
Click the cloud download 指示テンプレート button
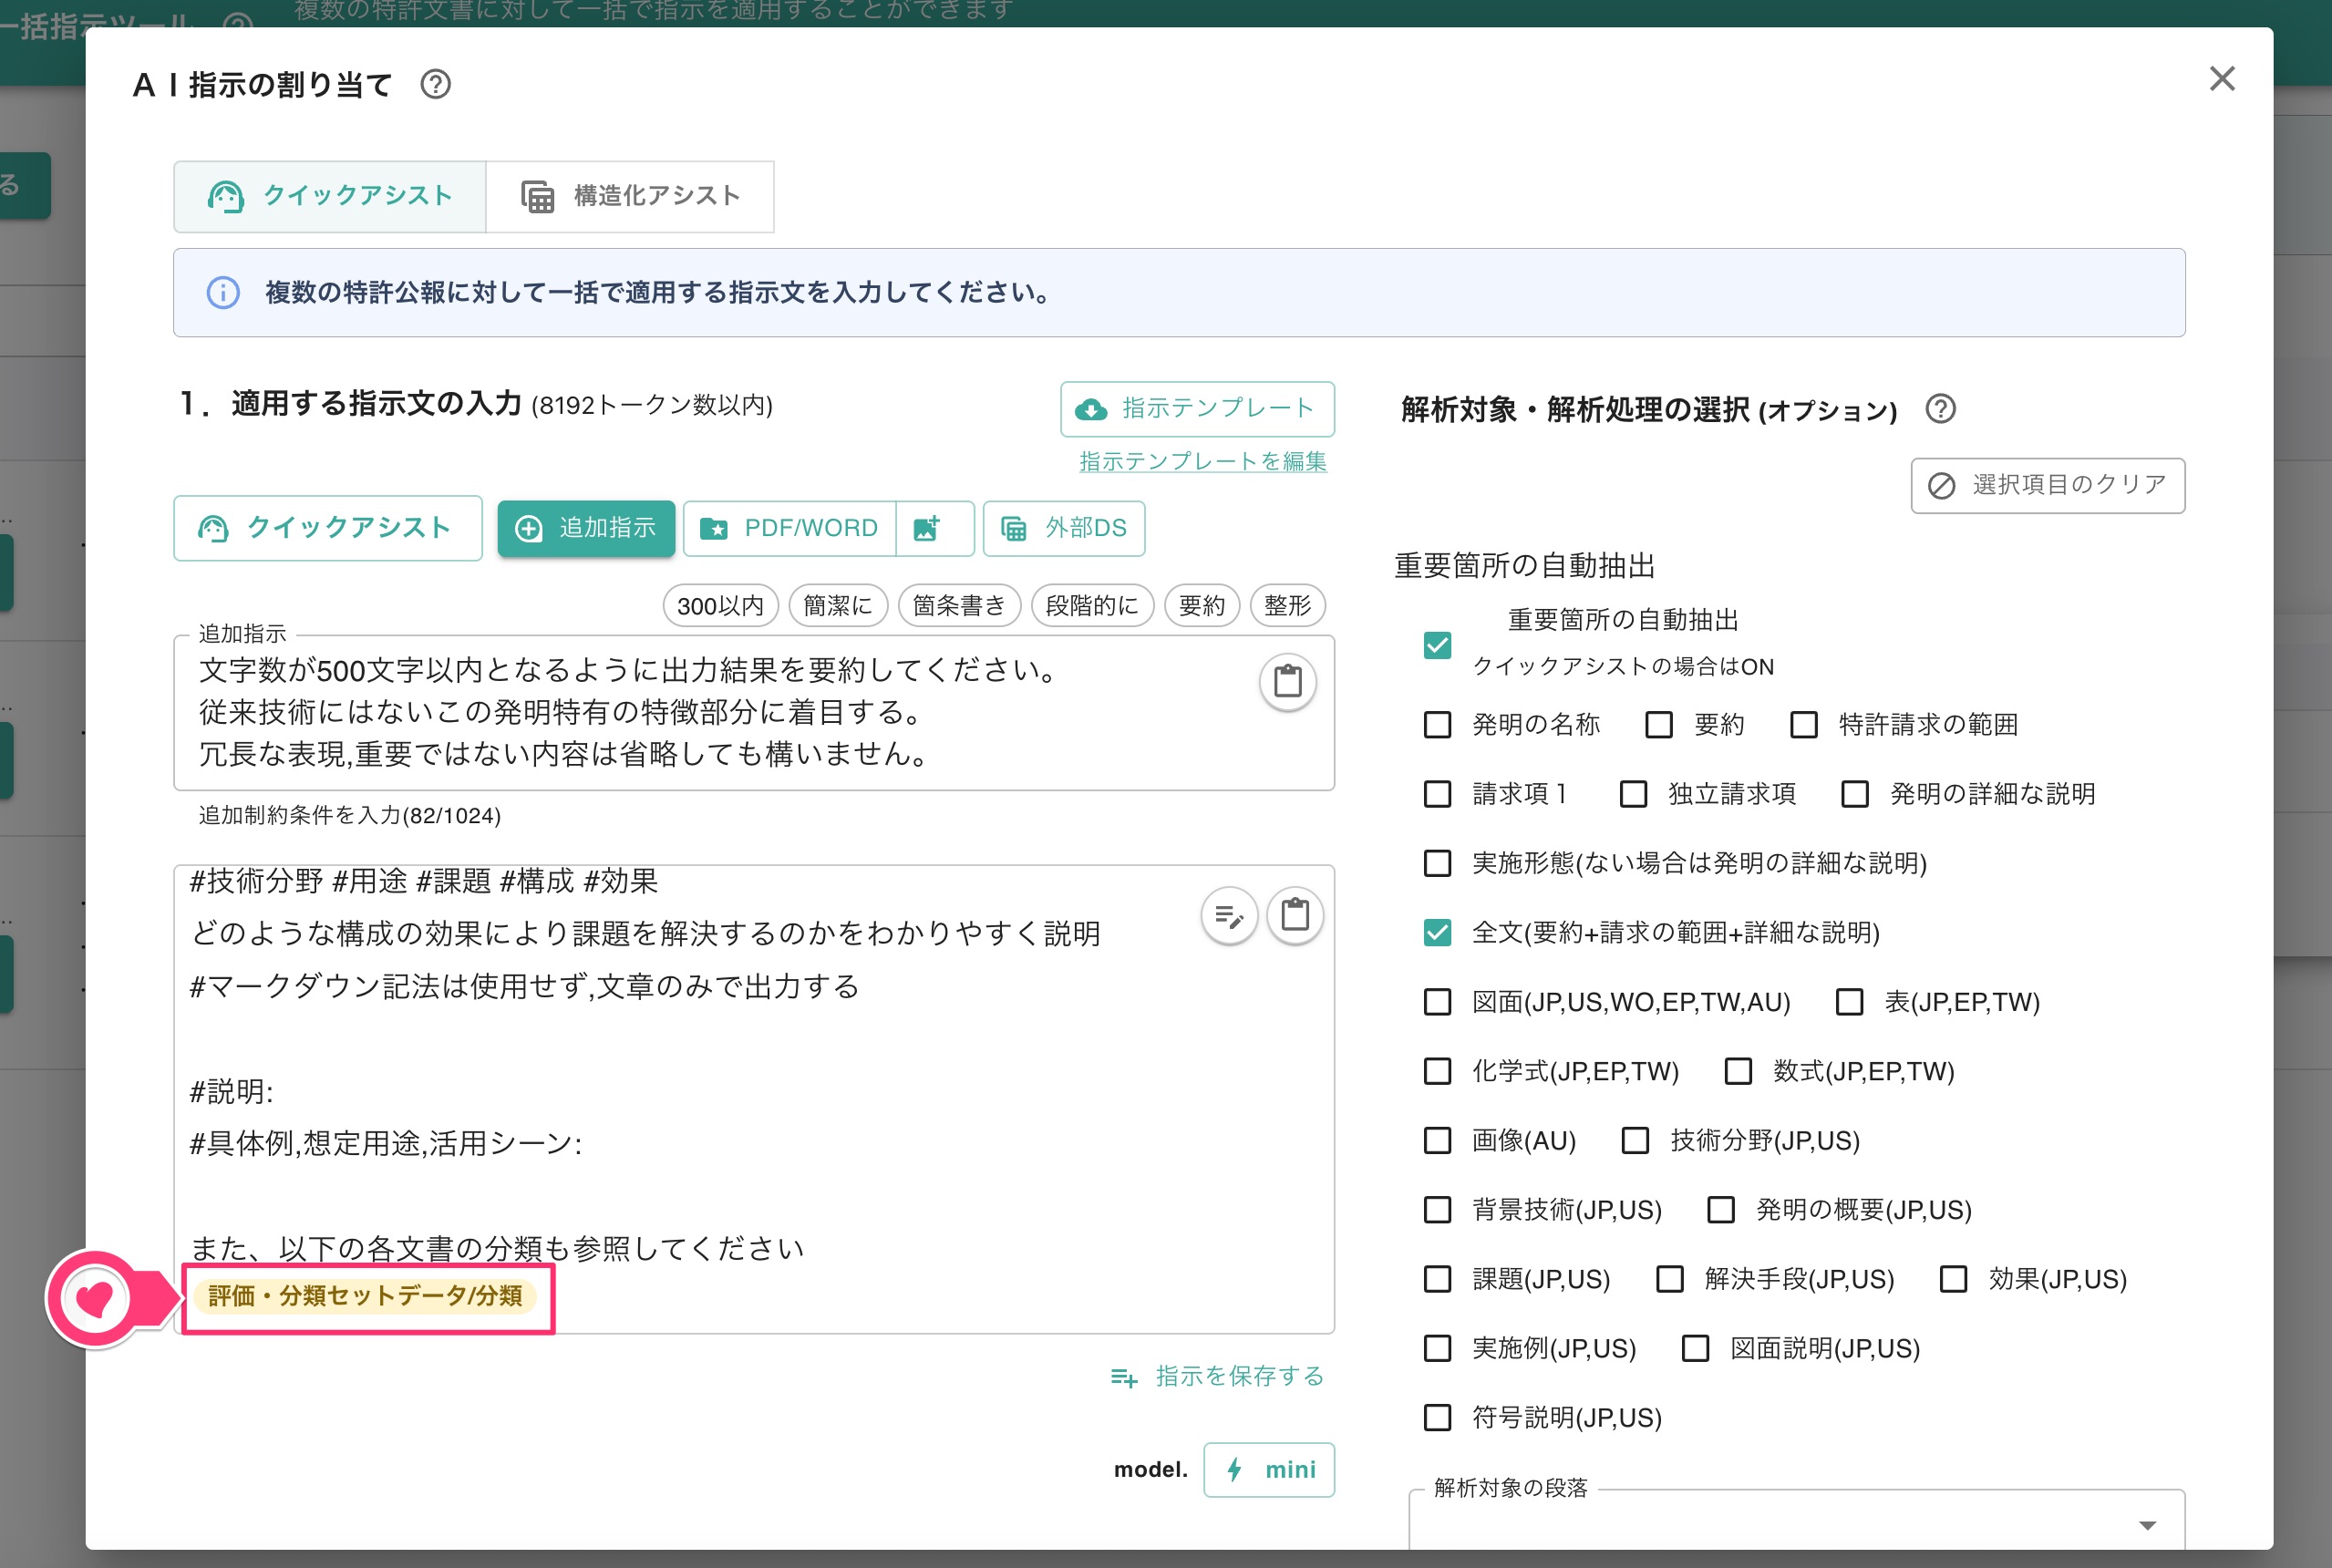click(x=1196, y=409)
